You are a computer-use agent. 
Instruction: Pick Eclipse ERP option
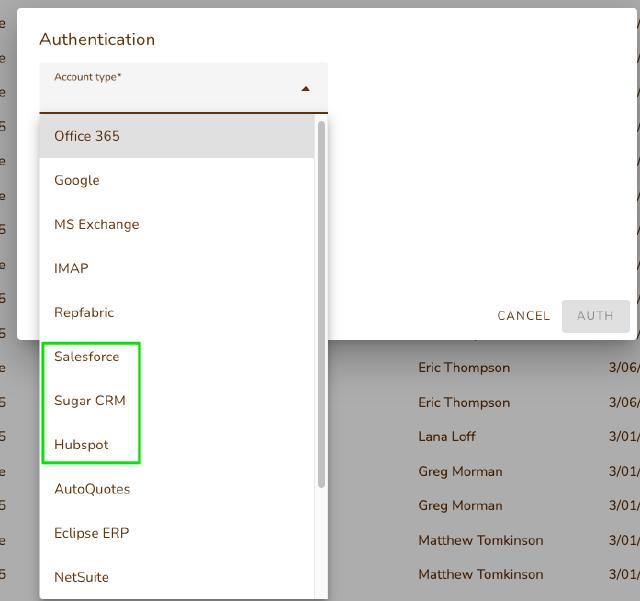[x=177, y=533]
